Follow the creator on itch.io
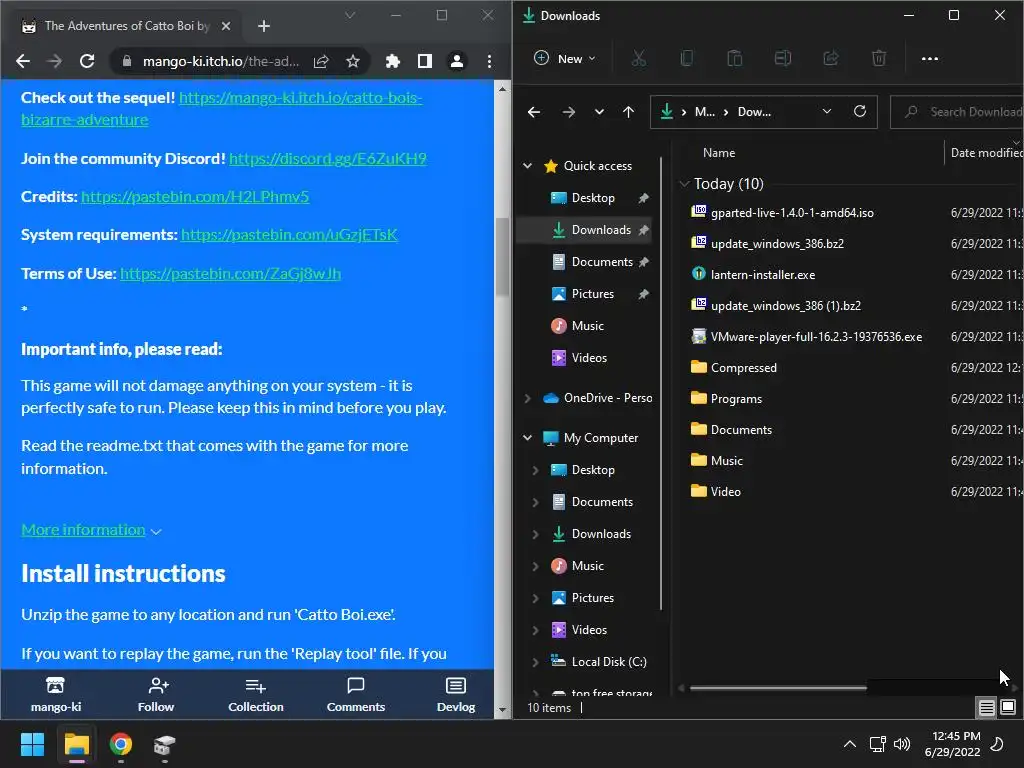Image resolution: width=1024 pixels, height=768 pixels. pos(156,694)
